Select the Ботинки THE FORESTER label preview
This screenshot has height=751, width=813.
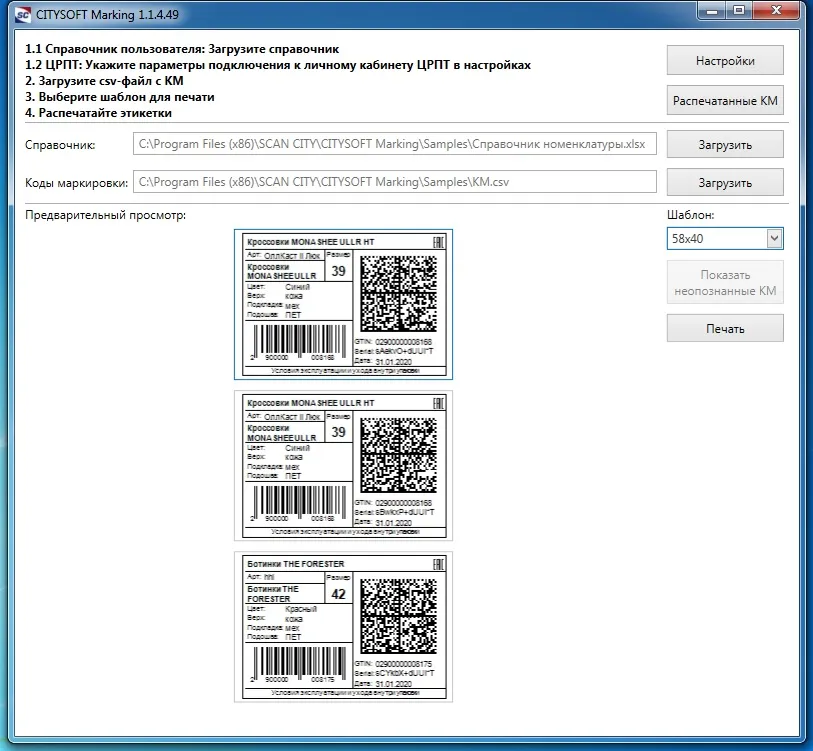coord(343,627)
